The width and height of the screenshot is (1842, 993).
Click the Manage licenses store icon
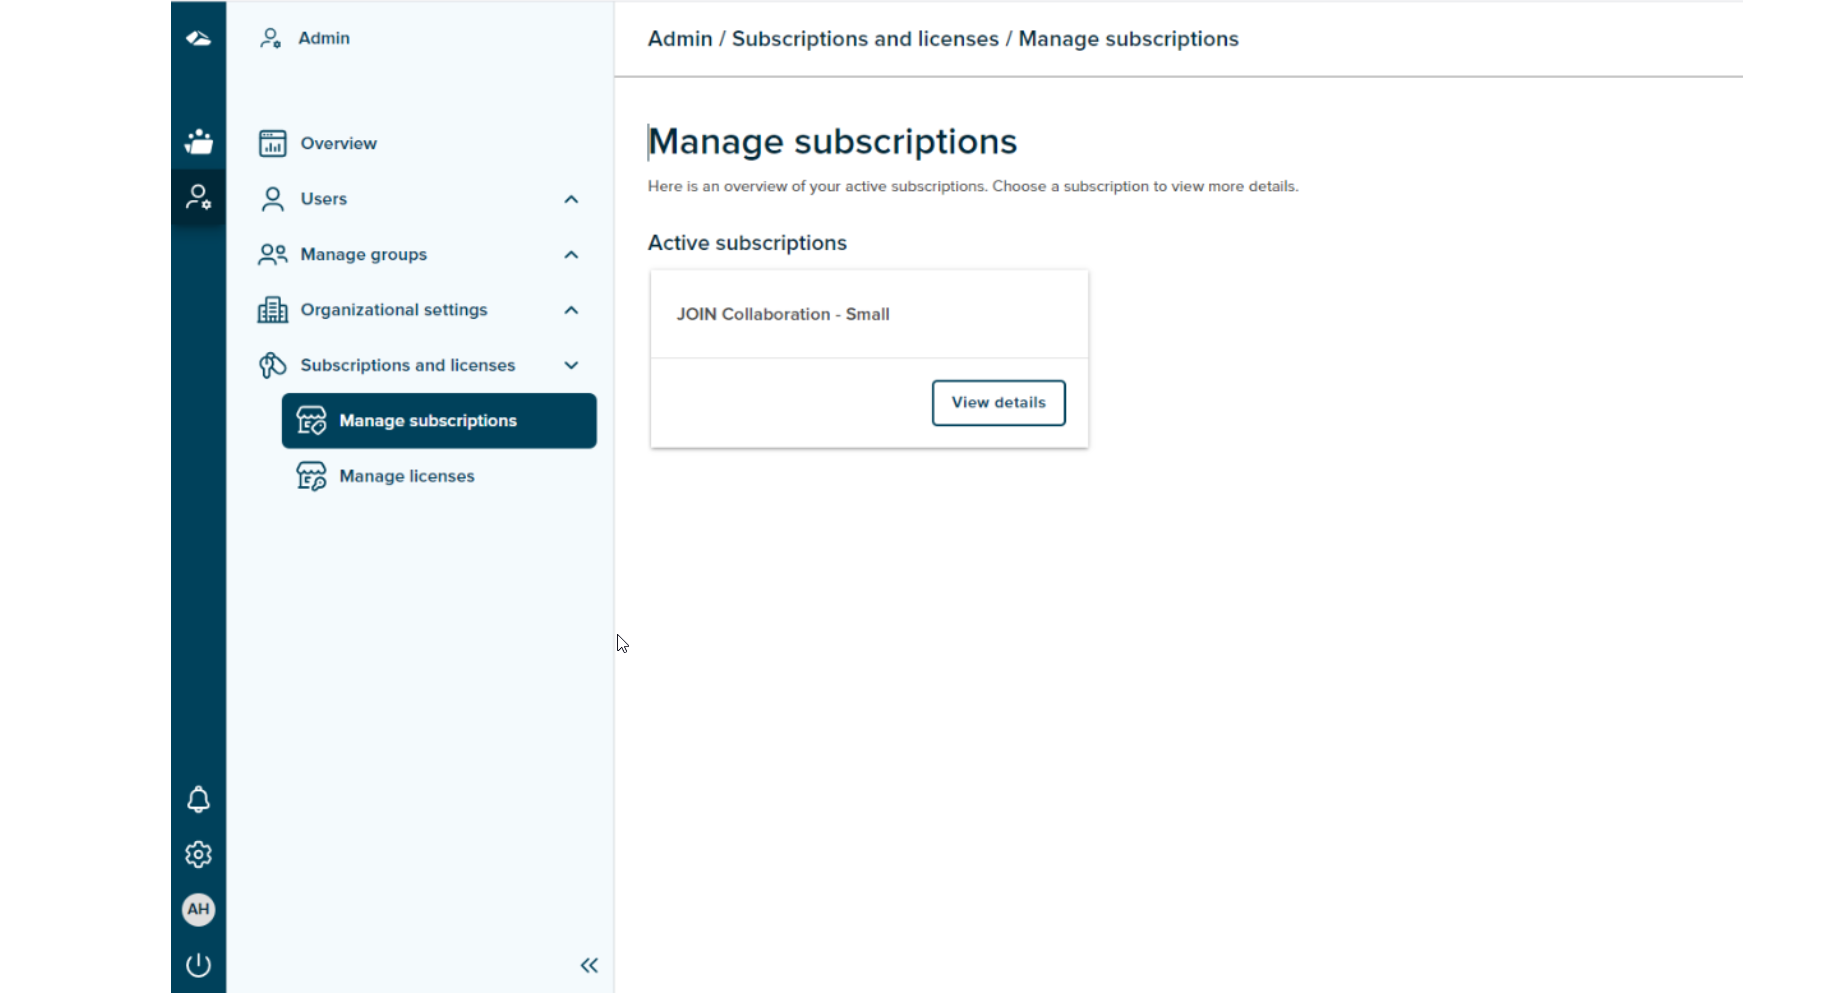click(311, 476)
